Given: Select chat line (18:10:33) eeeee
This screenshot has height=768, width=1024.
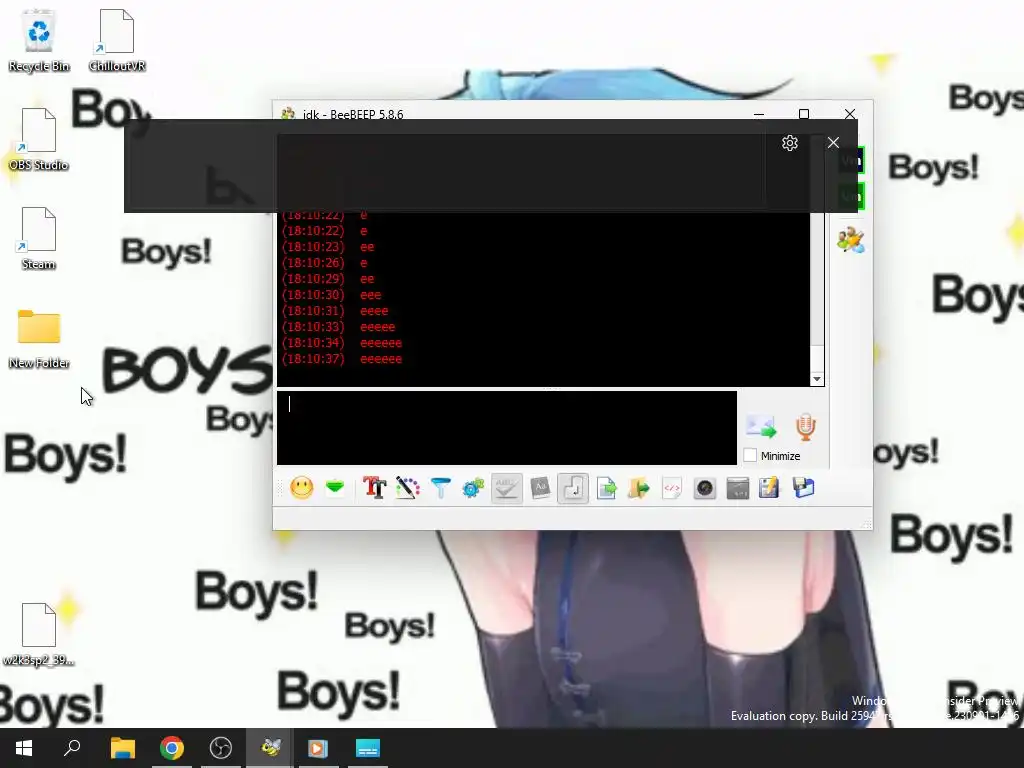Looking at the screenshot, I should (x=338, y=327).
